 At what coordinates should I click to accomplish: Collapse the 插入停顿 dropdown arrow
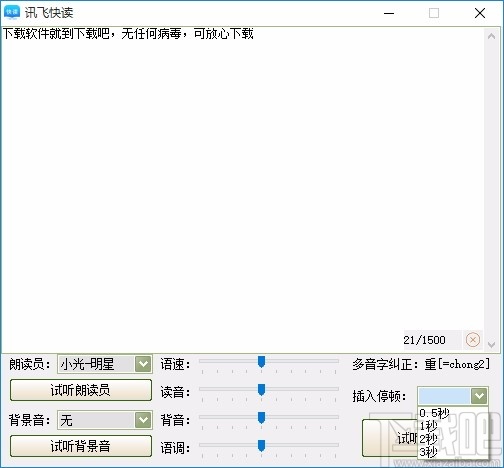tap(479, 396)
